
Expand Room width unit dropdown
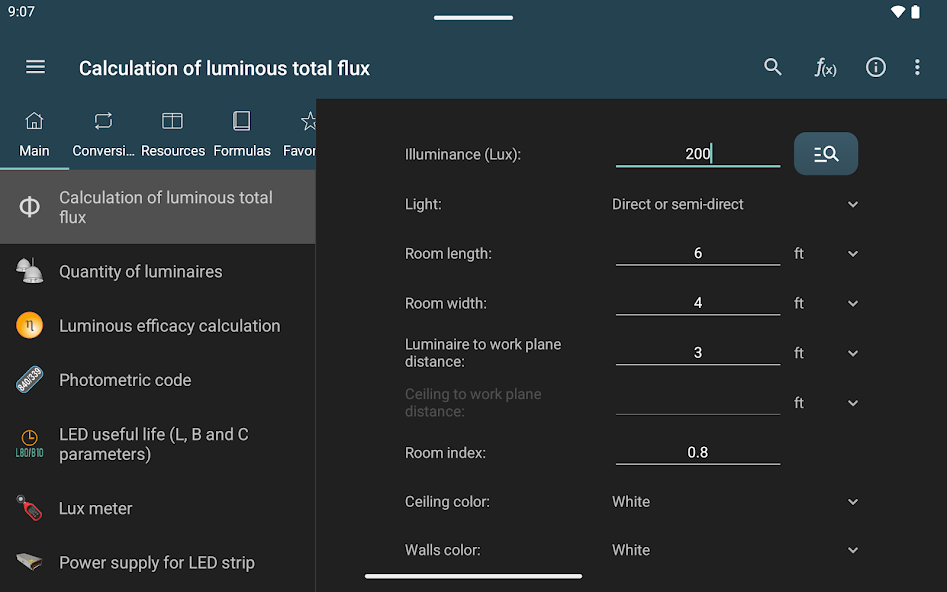pyautogui.click(x=826, y=303)
